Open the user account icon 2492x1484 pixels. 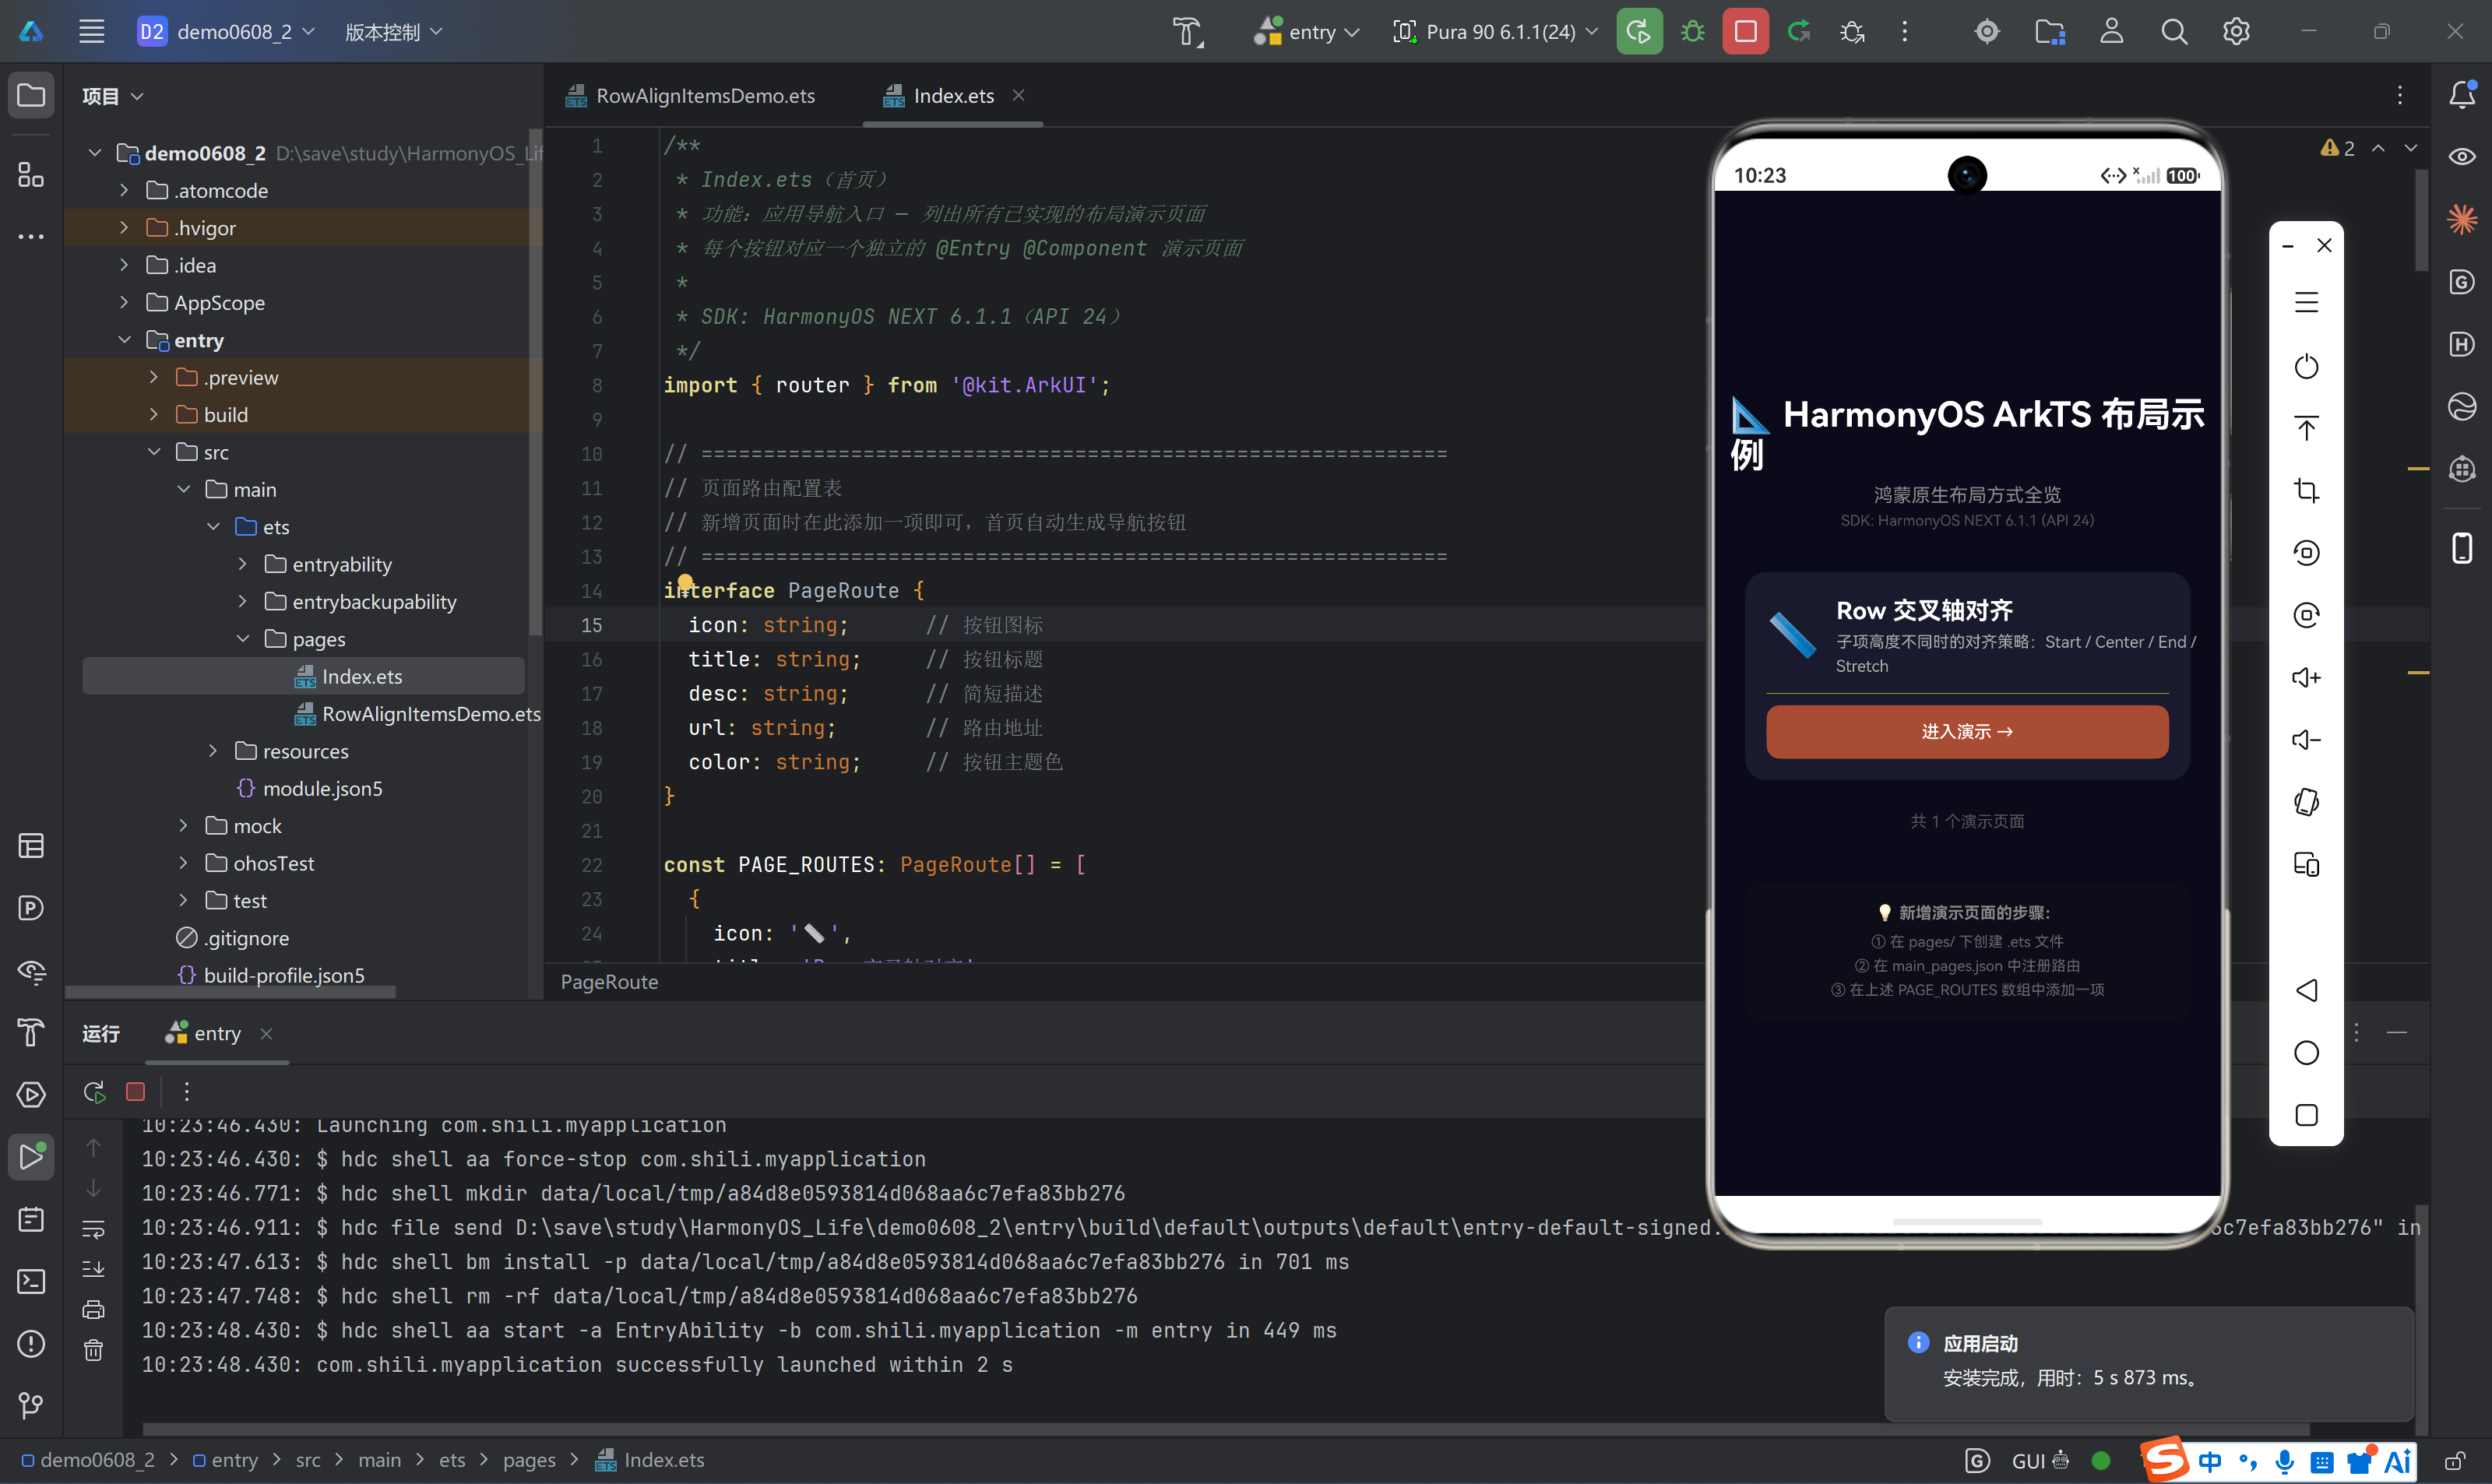2112,32
